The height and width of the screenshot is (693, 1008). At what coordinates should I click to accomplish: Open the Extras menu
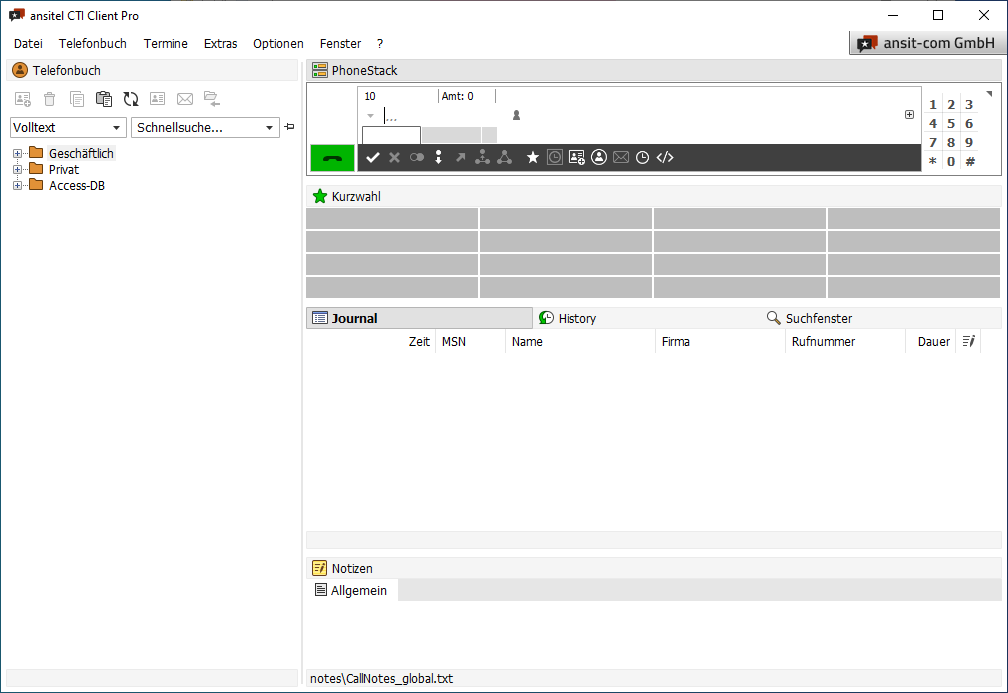click(220, 44)
